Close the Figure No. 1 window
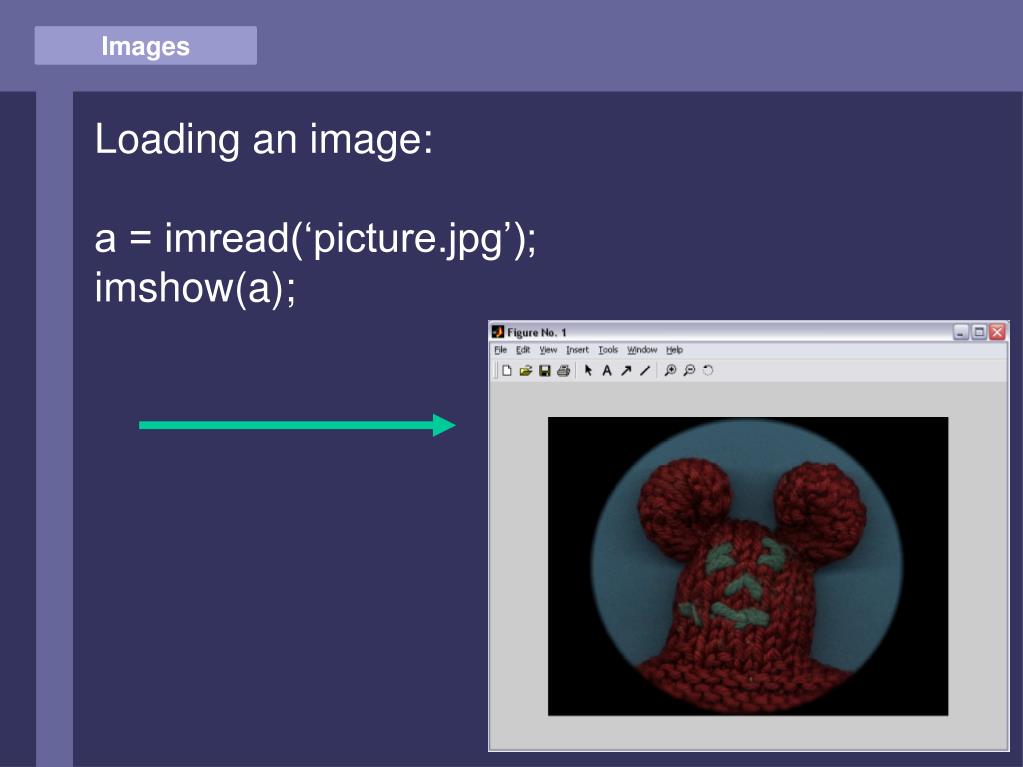Image resolution: width=1023 pixels, height=767 pixels. coord(998,332)
